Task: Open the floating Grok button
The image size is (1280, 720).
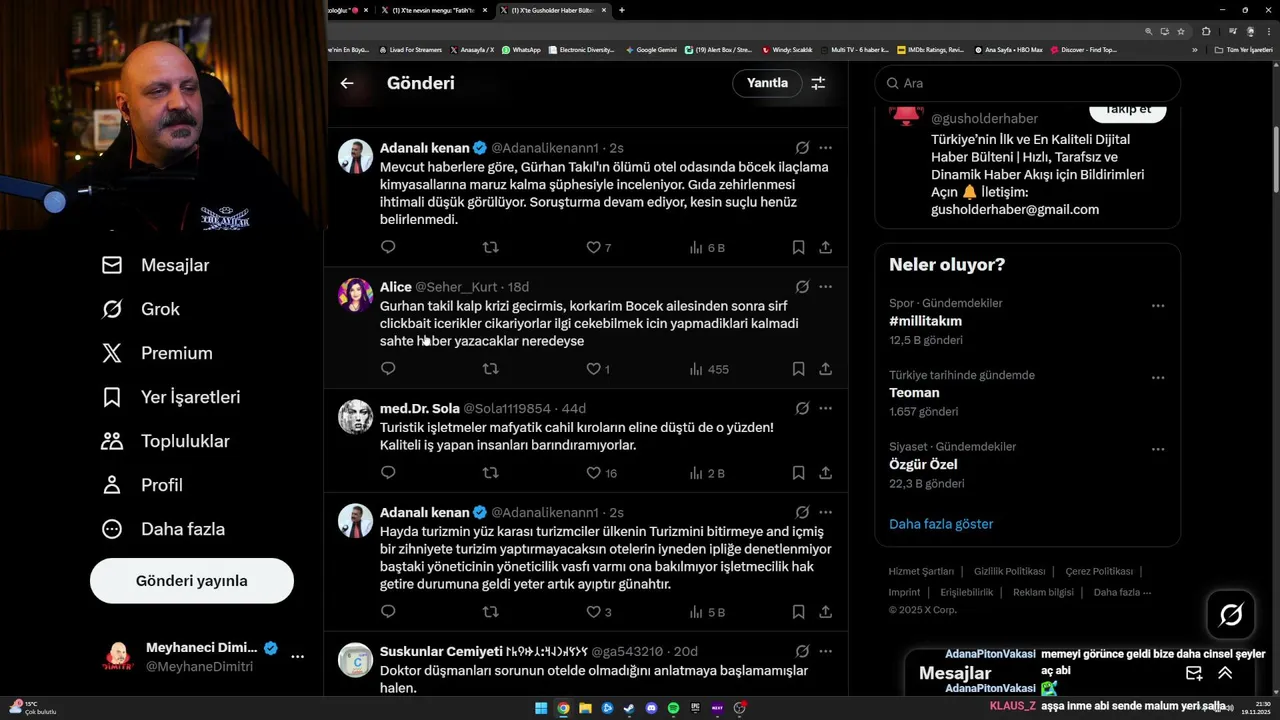Action: pyautogui.click(x=1231, y=615)
